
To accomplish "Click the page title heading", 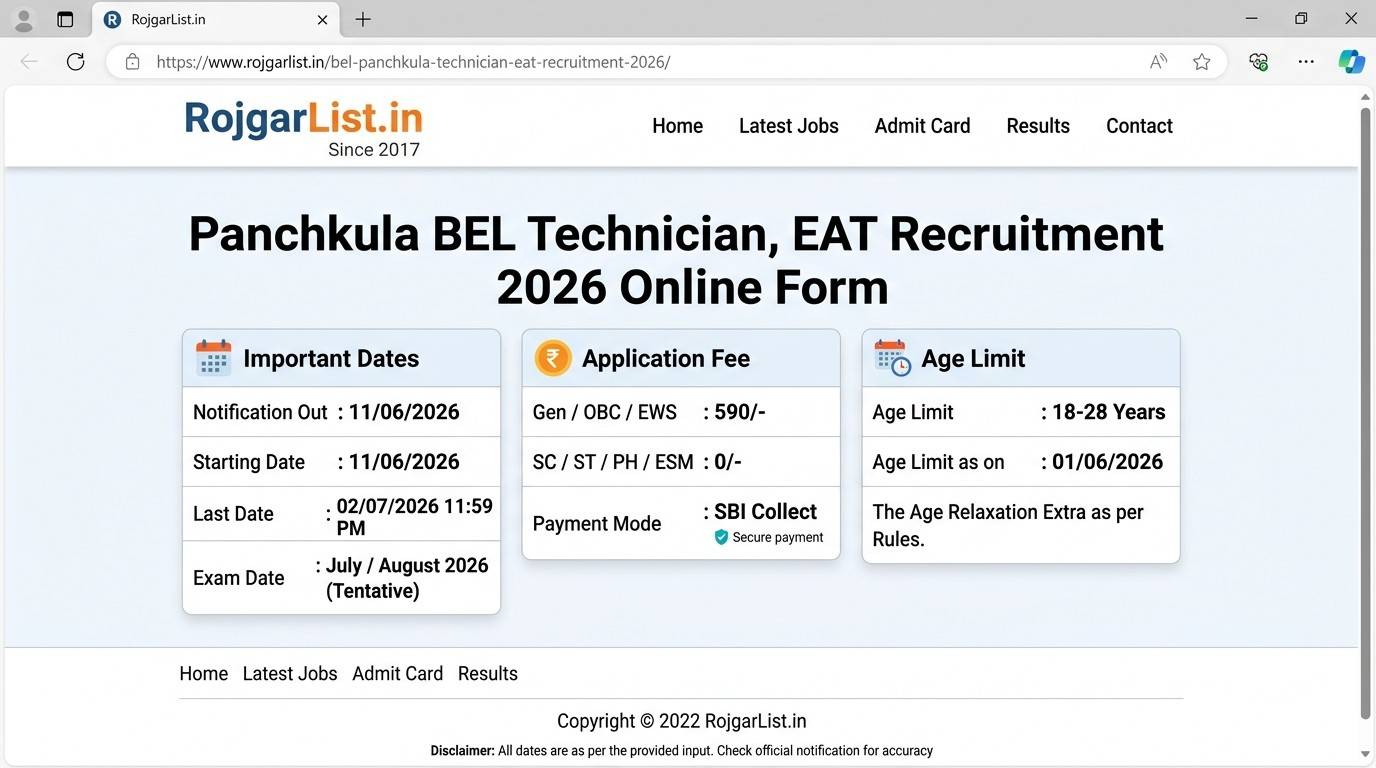I will pos(677,260).
